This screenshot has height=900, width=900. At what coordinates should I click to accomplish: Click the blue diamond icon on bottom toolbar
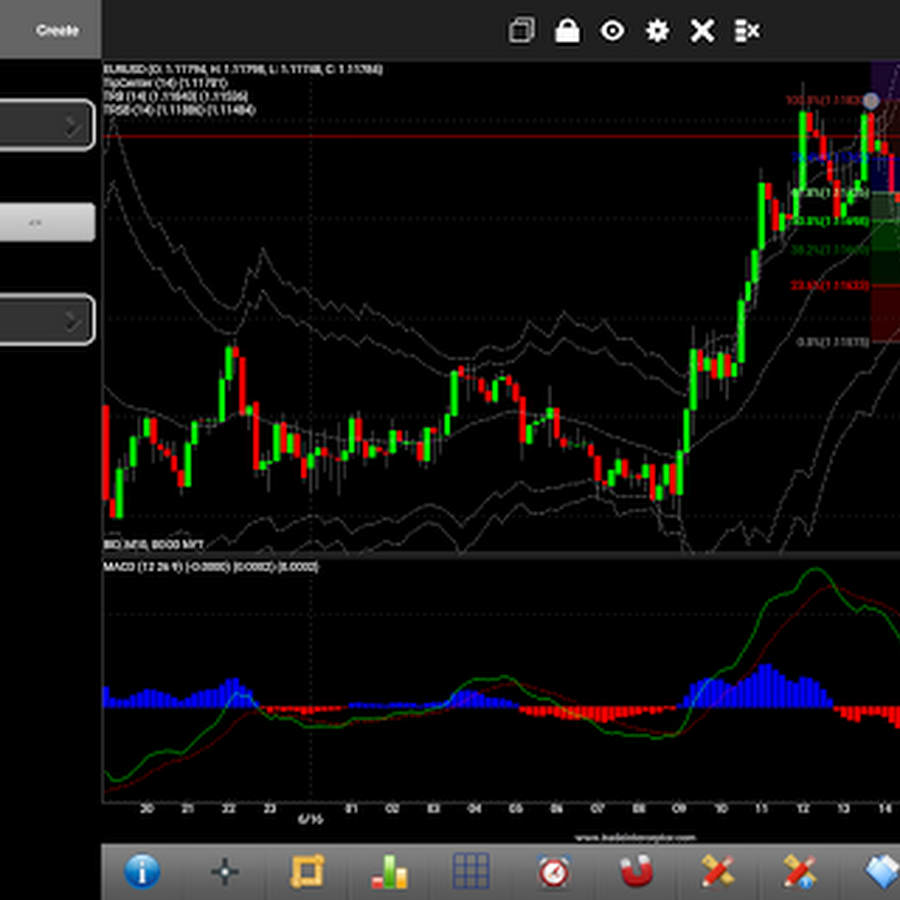(882, 872)
